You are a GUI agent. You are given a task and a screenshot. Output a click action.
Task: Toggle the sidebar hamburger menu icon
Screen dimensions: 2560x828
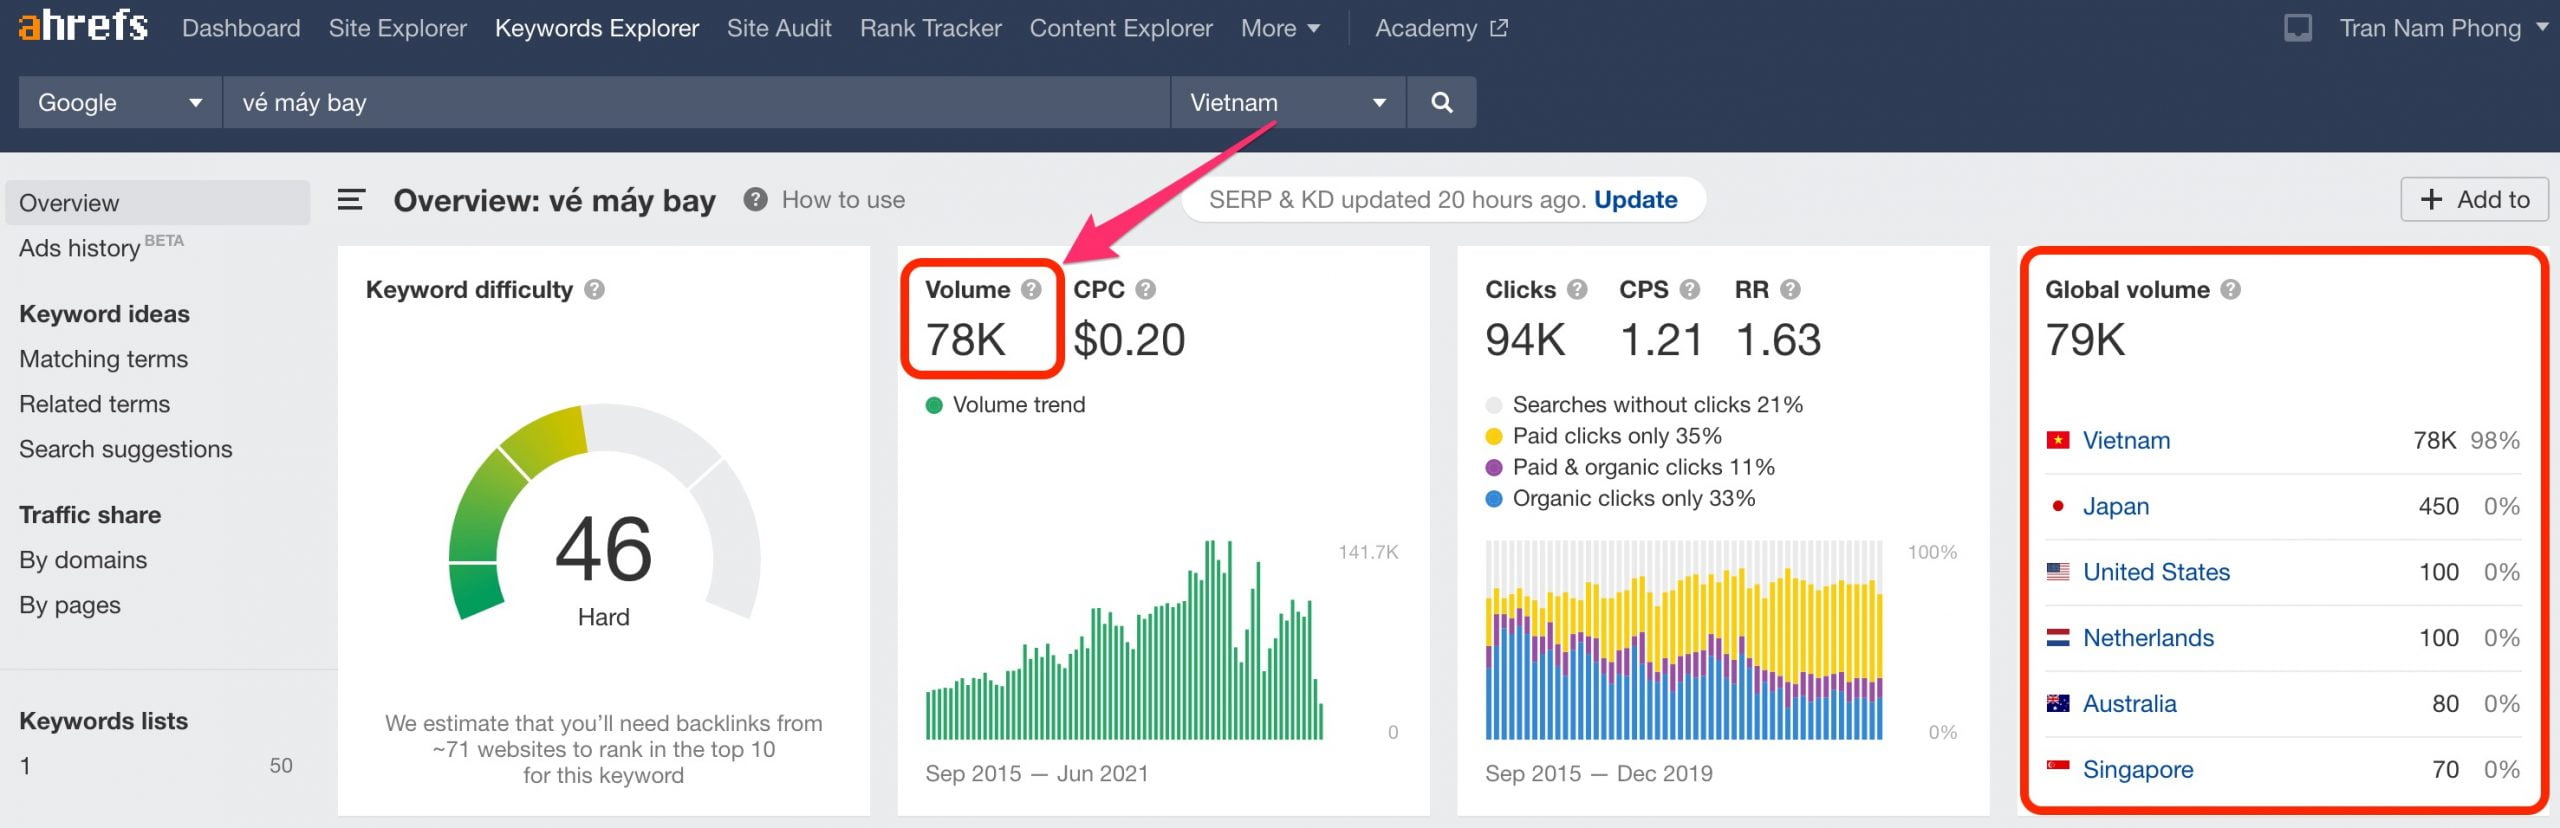tap(351, 200)
